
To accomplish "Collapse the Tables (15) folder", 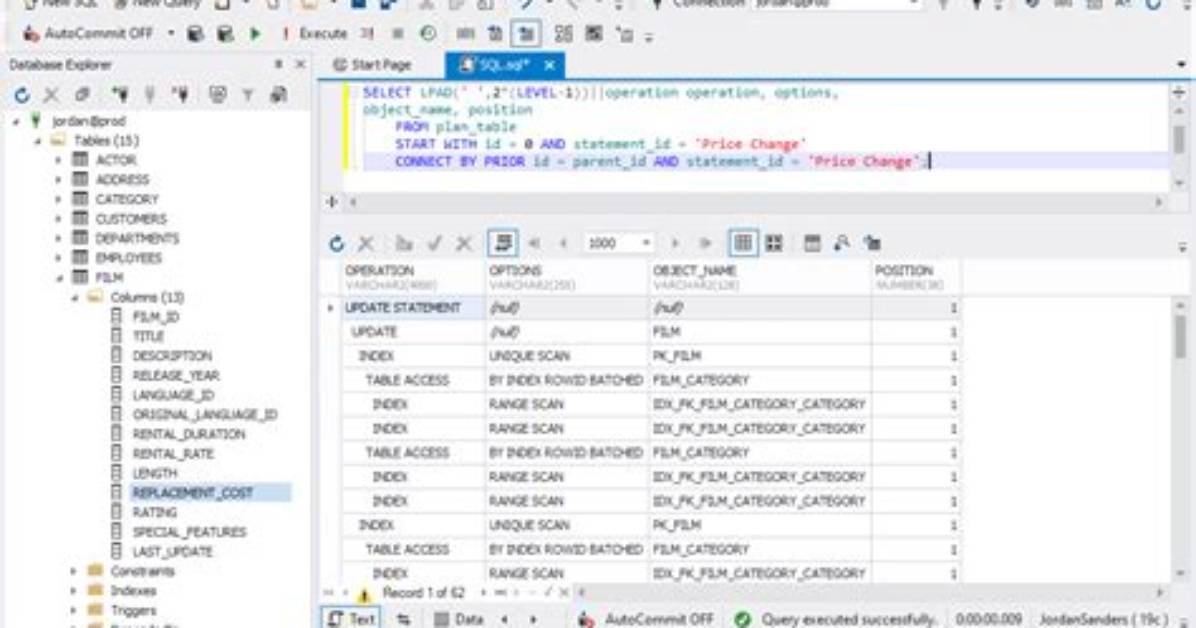I will point(37,141).
